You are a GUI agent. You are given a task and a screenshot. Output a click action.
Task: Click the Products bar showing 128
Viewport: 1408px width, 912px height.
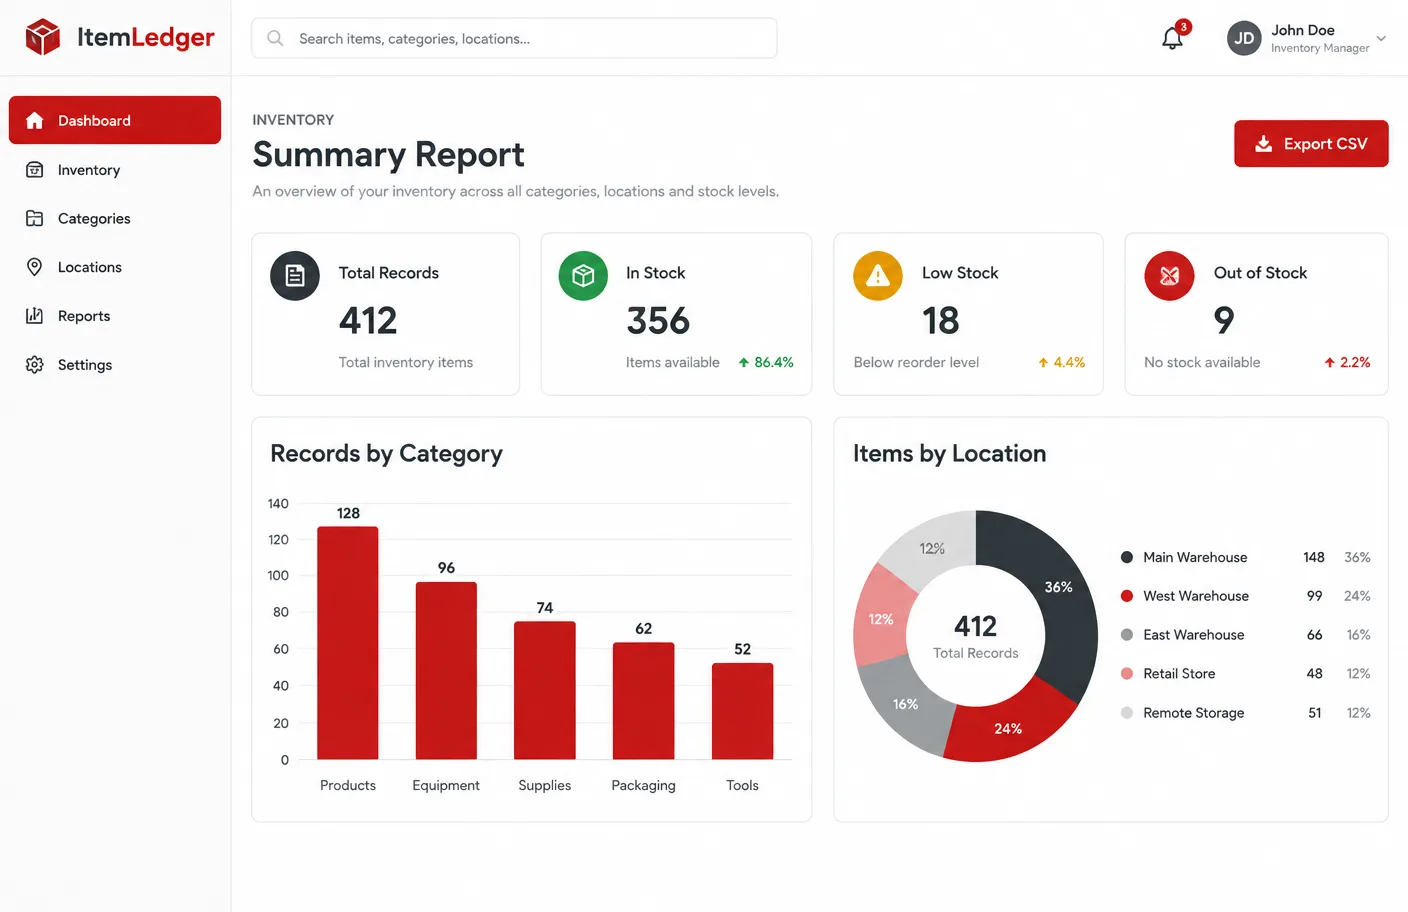point(348,643)
